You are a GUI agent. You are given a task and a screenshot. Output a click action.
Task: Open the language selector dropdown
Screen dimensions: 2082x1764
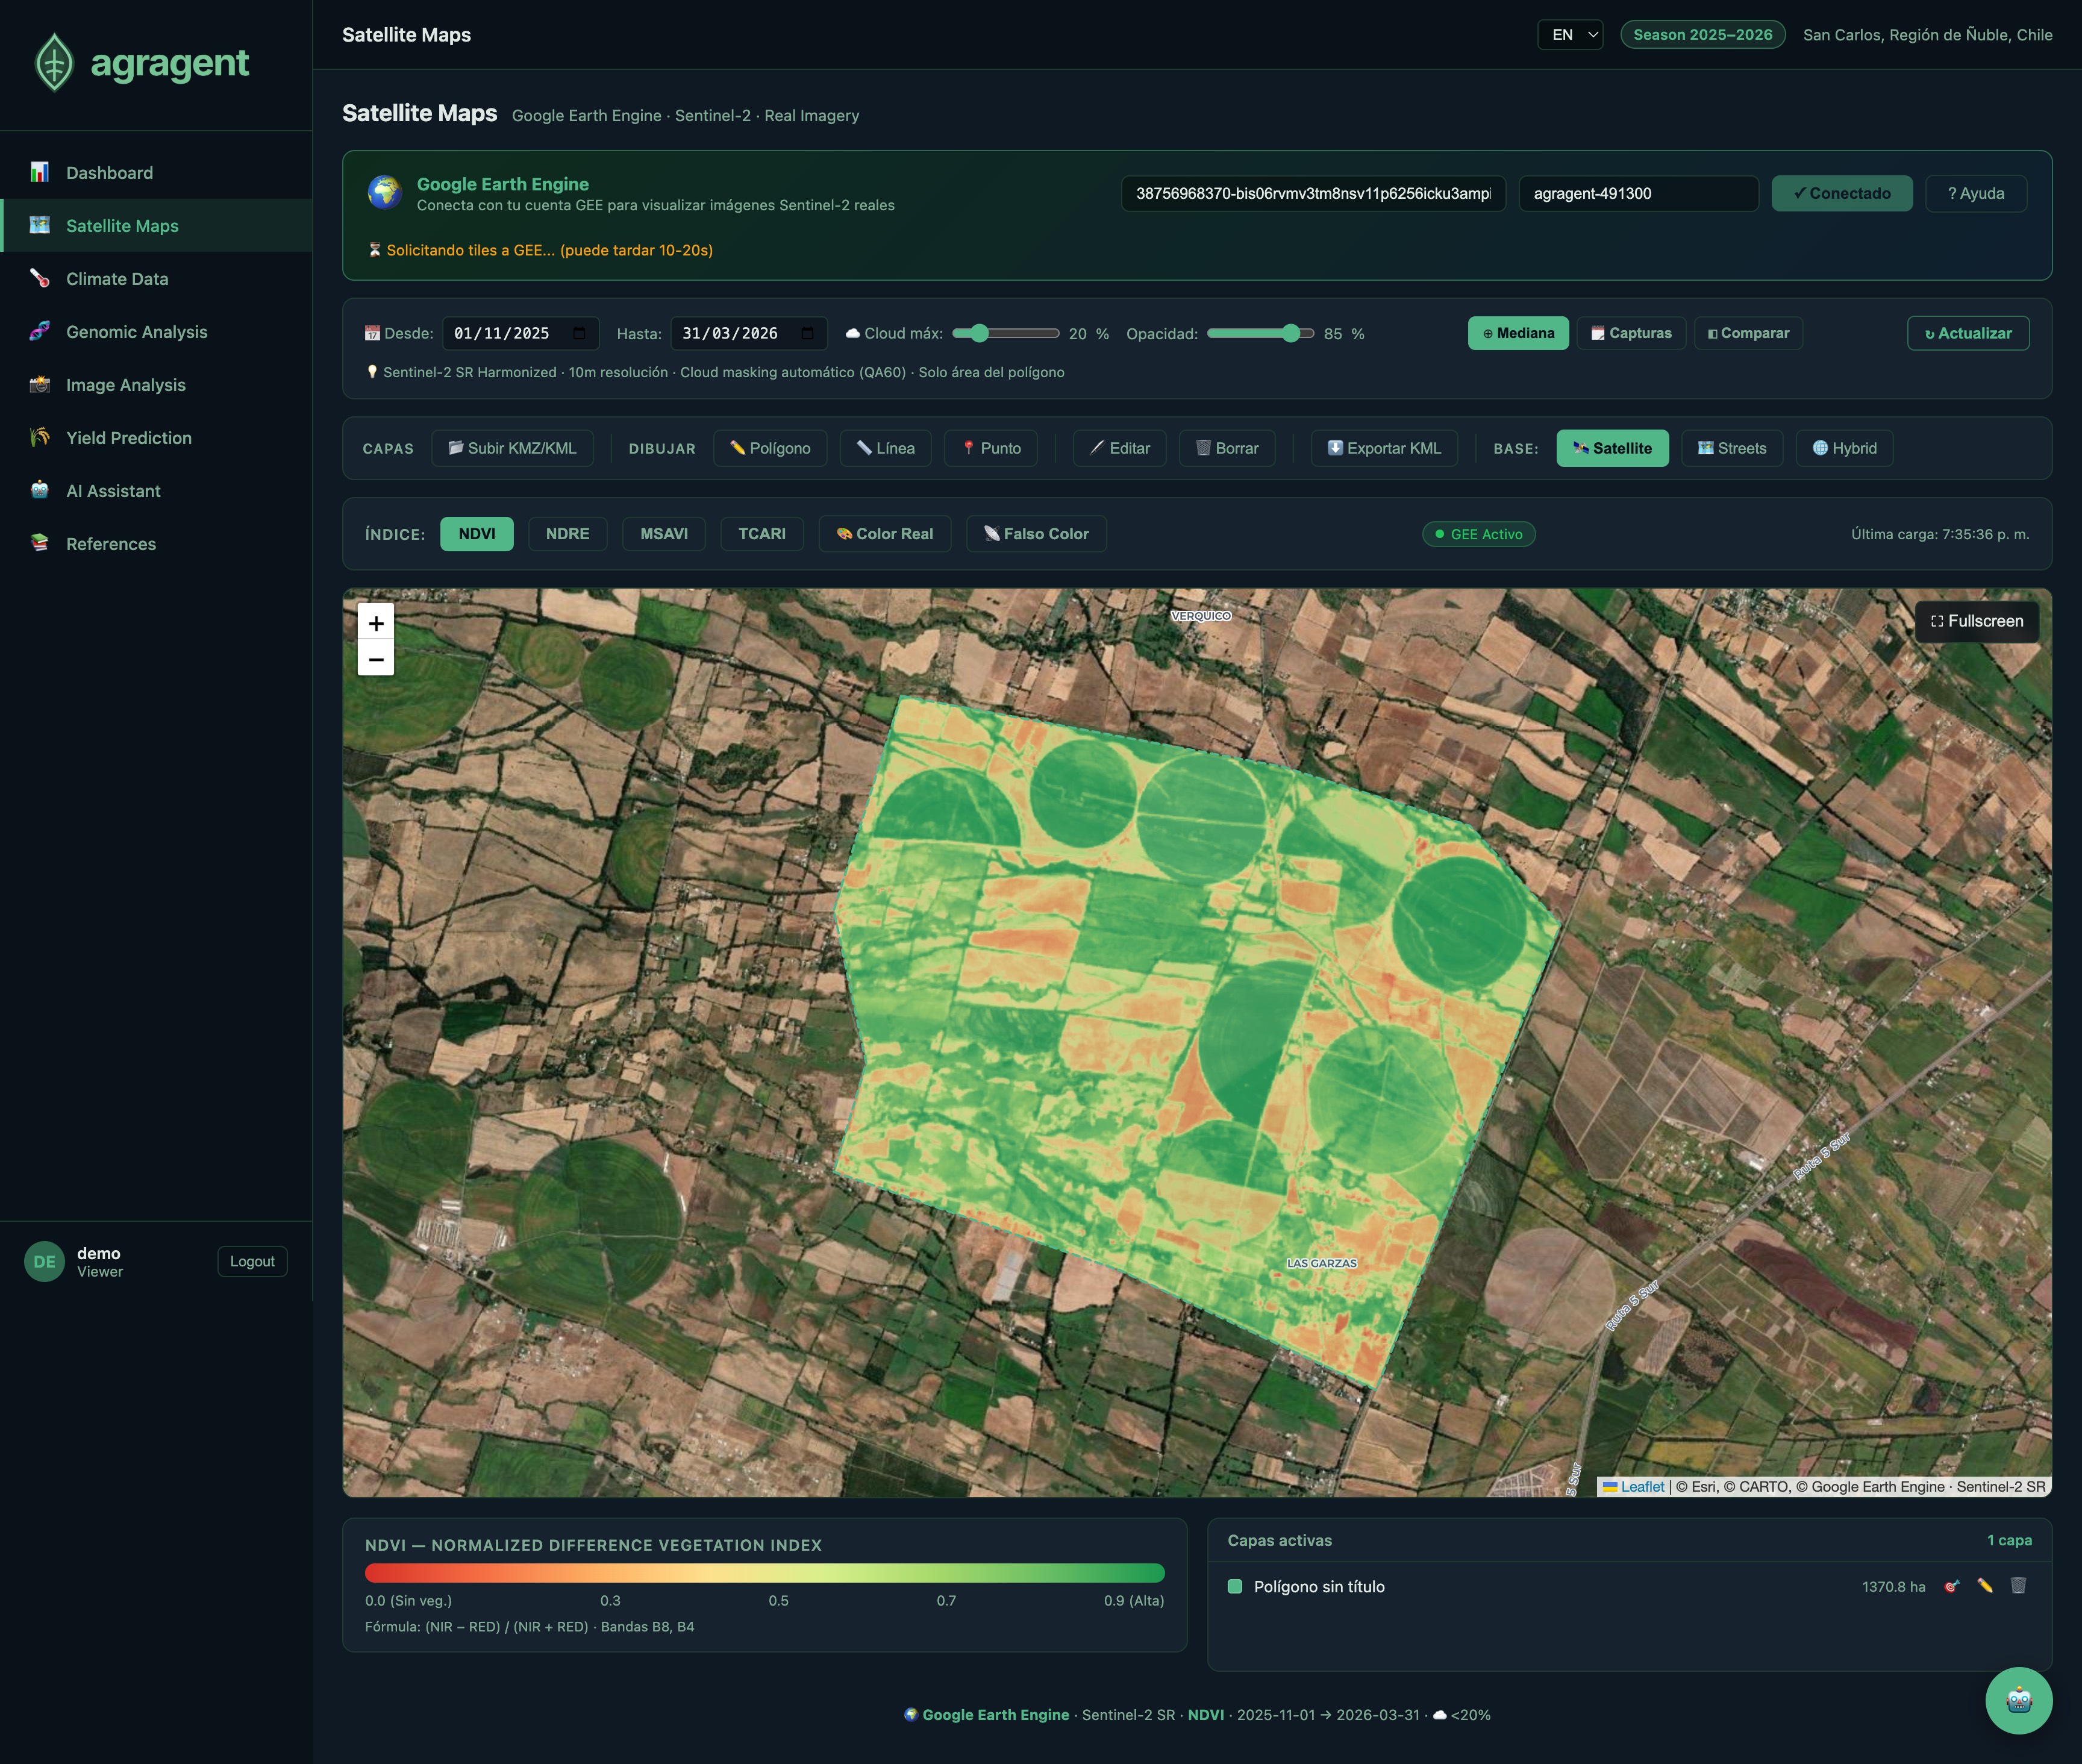click(x=1570, y=34)
